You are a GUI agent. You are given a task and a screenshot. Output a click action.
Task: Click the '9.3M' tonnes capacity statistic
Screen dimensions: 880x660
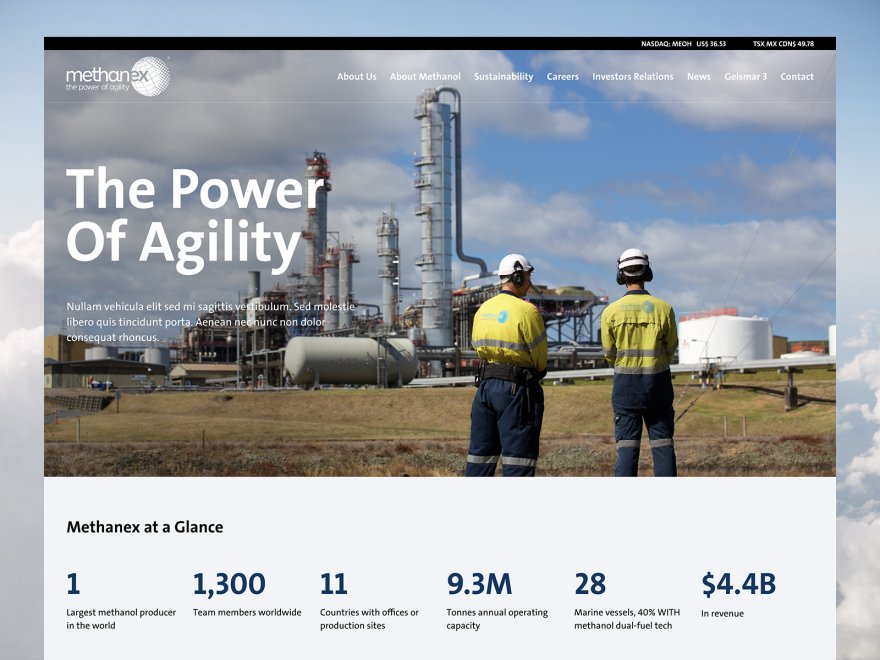479,584
